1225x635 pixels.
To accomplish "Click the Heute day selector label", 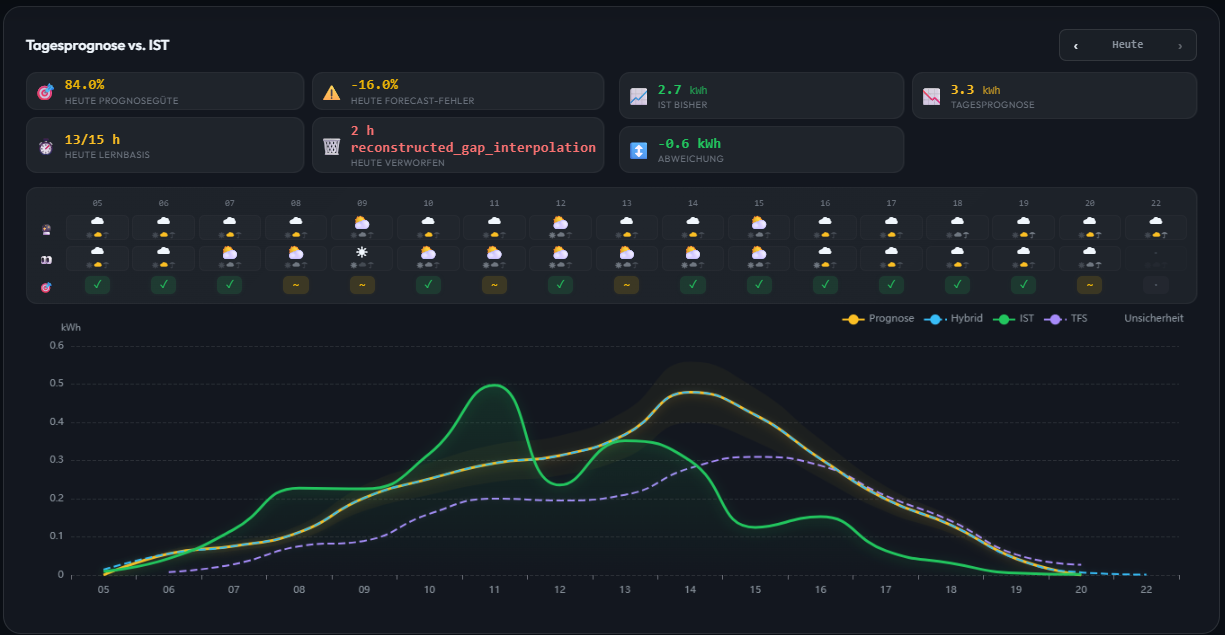I will click(x=1127, y=45).
